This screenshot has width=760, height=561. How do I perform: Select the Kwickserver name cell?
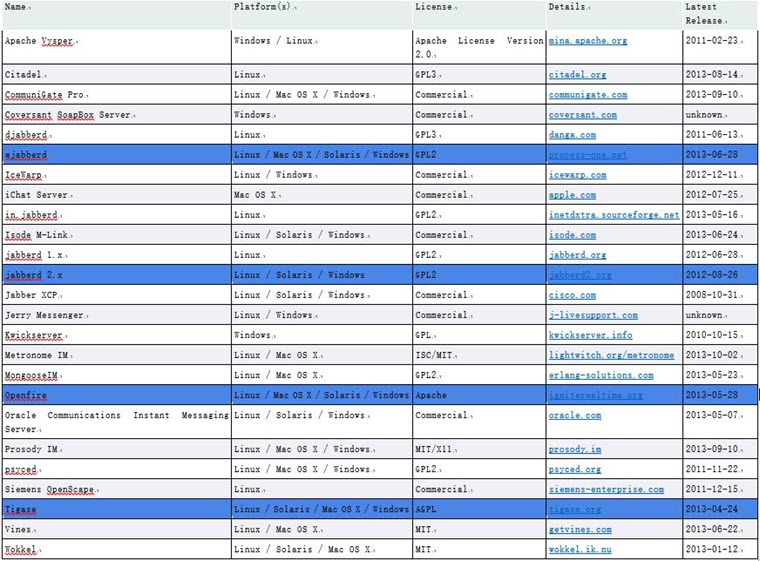point(117,335)
